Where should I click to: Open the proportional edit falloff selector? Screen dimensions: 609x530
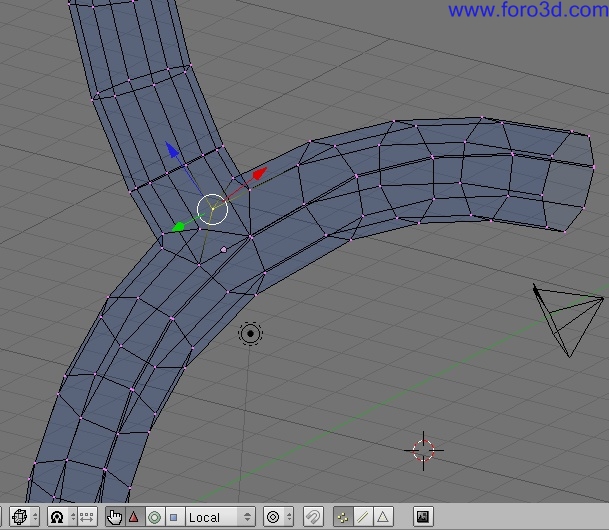point(278,517)
